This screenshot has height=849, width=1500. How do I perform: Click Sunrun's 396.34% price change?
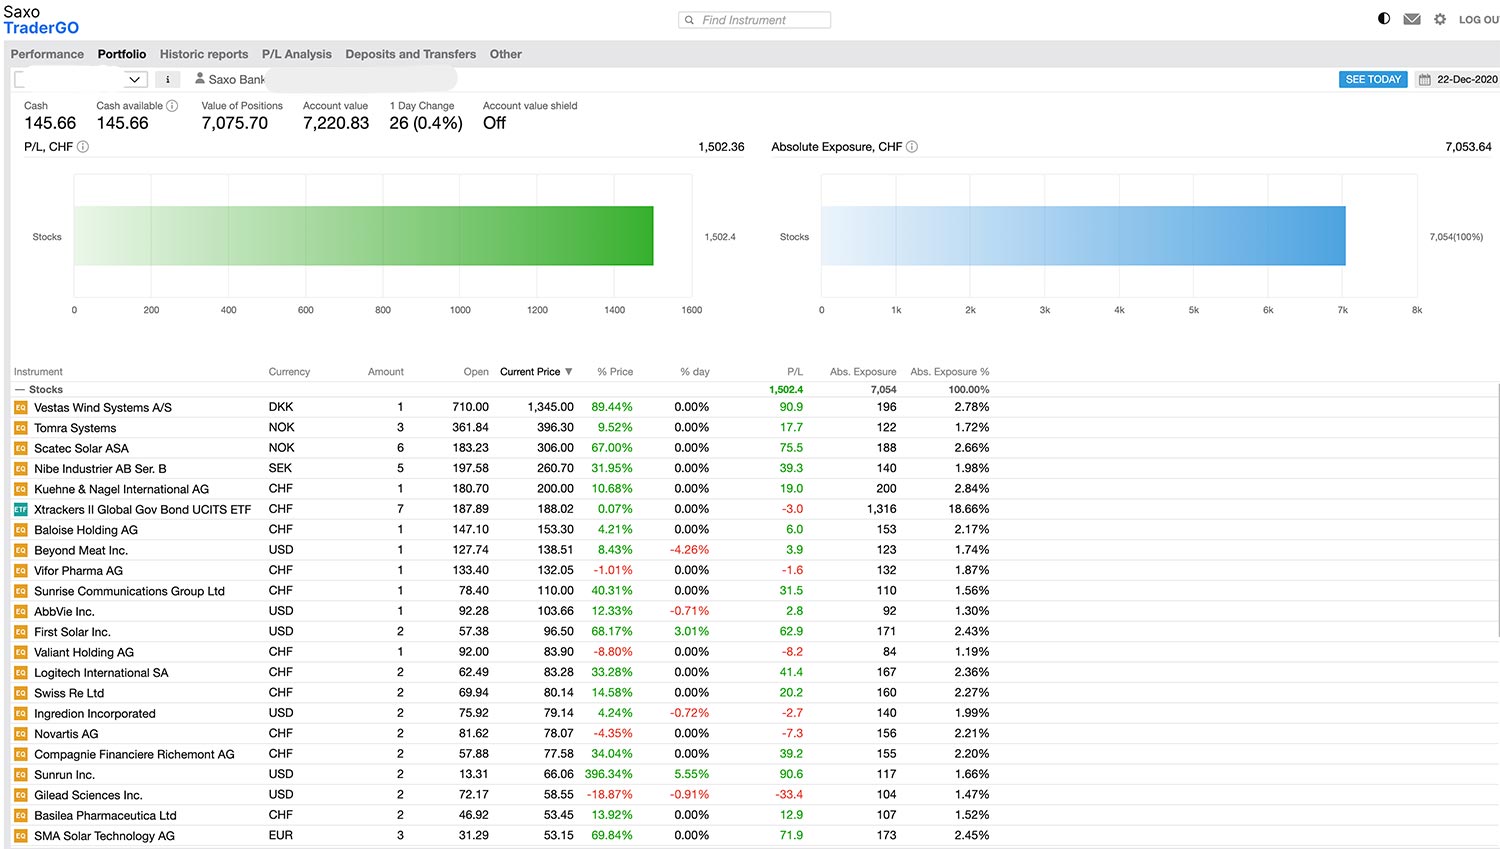[608, 775]
